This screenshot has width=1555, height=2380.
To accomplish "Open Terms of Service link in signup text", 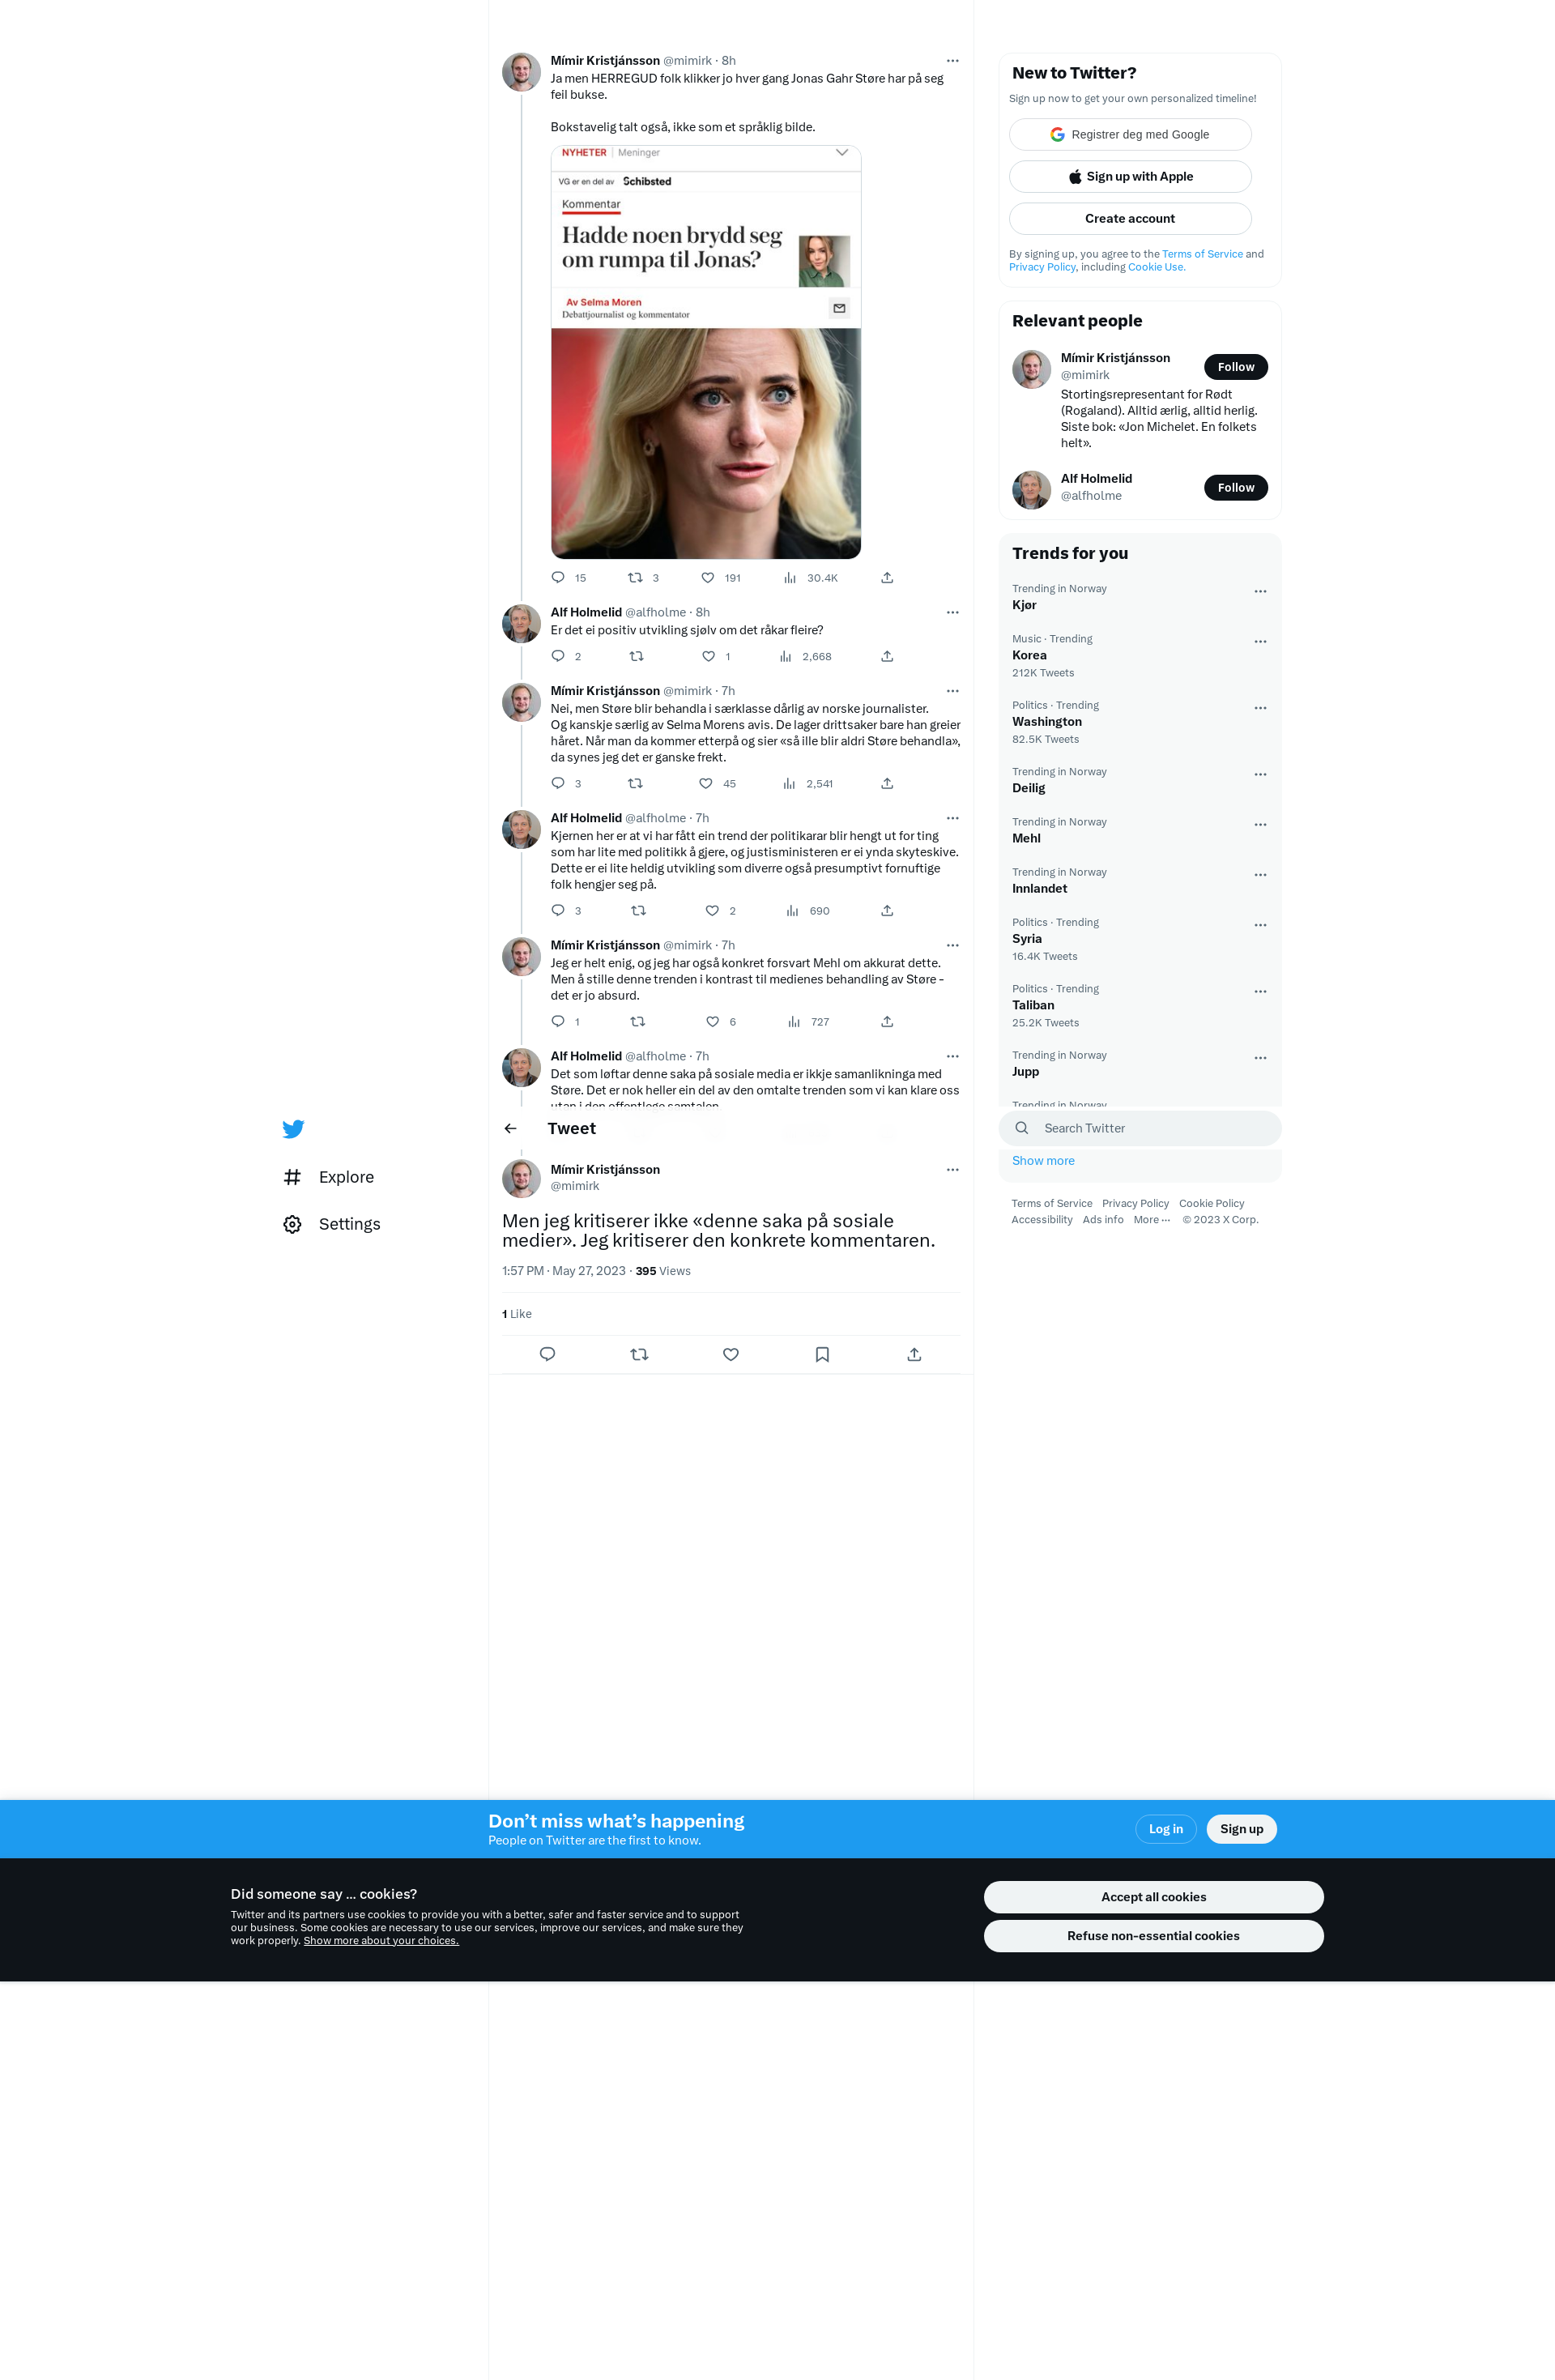I will click(x=1202, y=254).
